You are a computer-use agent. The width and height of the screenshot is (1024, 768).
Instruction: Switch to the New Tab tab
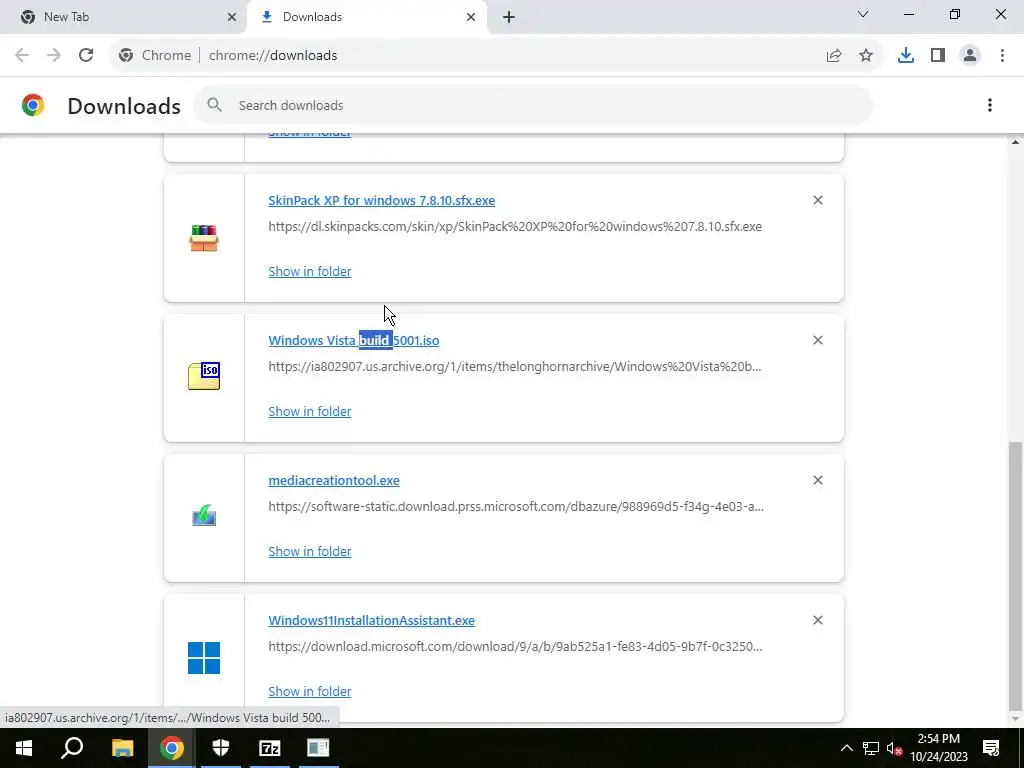coord(124,17)
